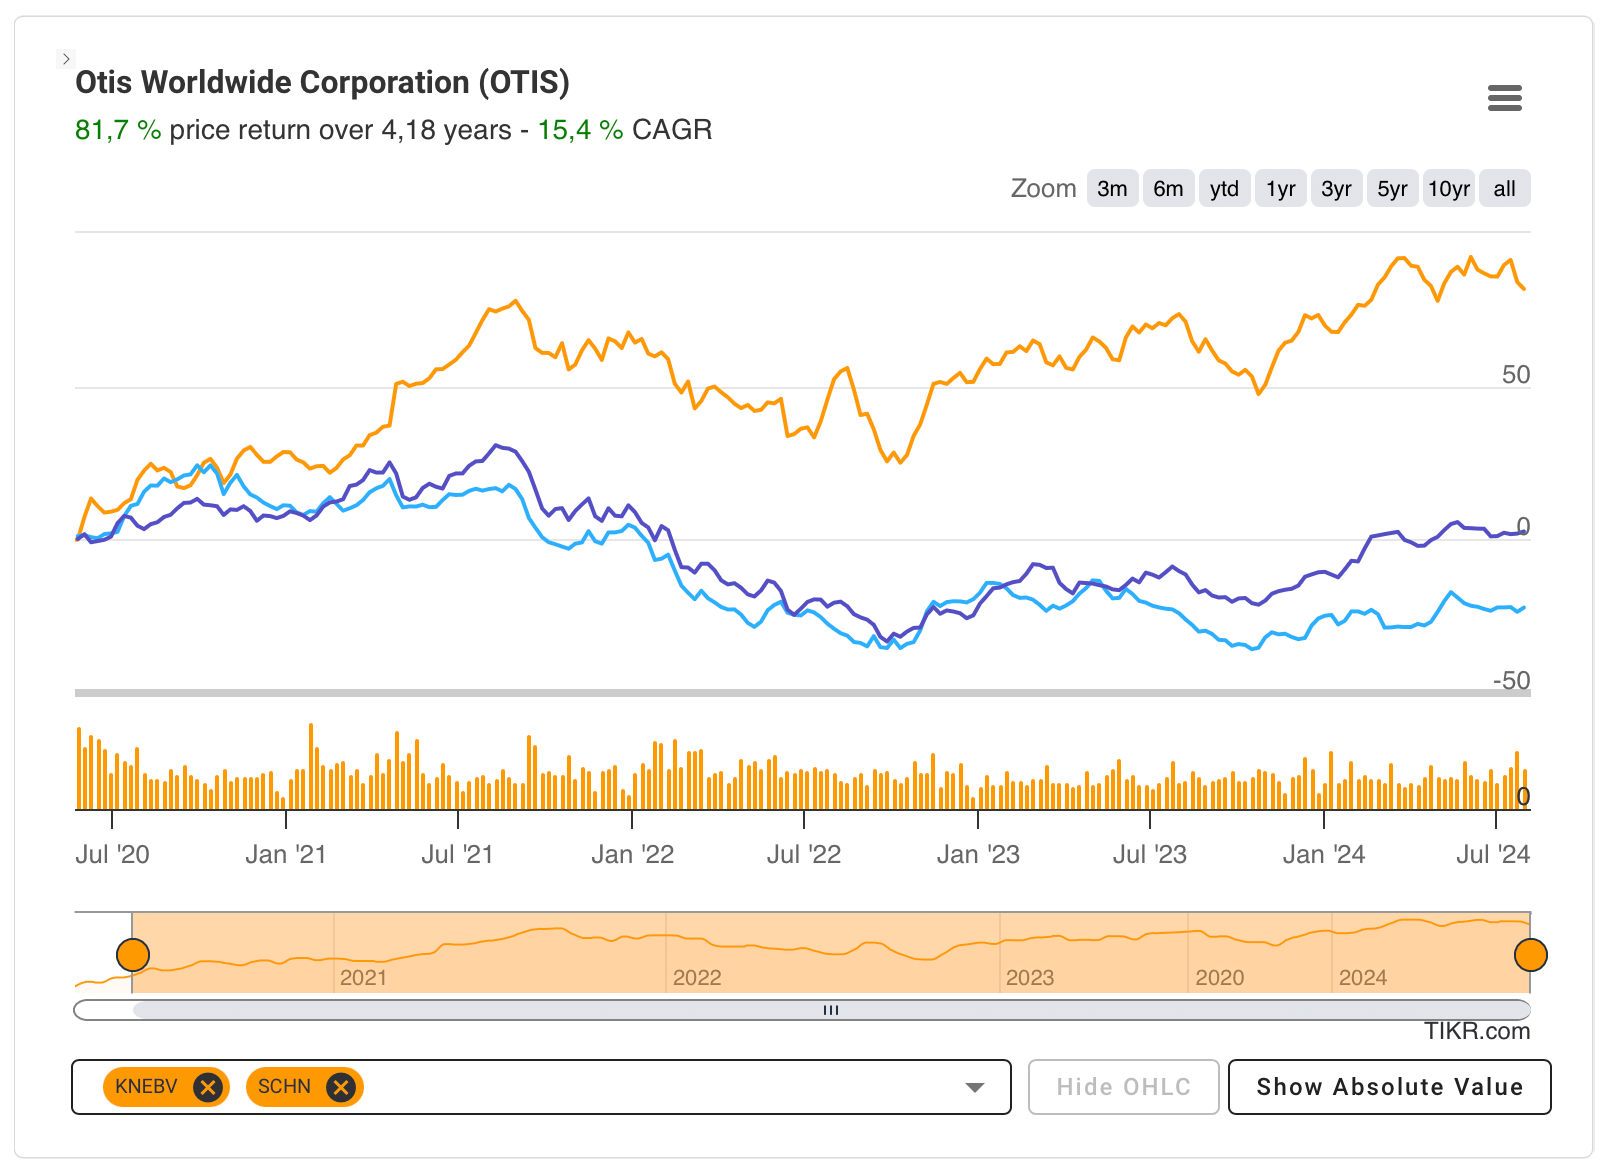Expand the small chevron above the title
The height and width of the screenshot is (1174, 1608).
coord(66,59)
